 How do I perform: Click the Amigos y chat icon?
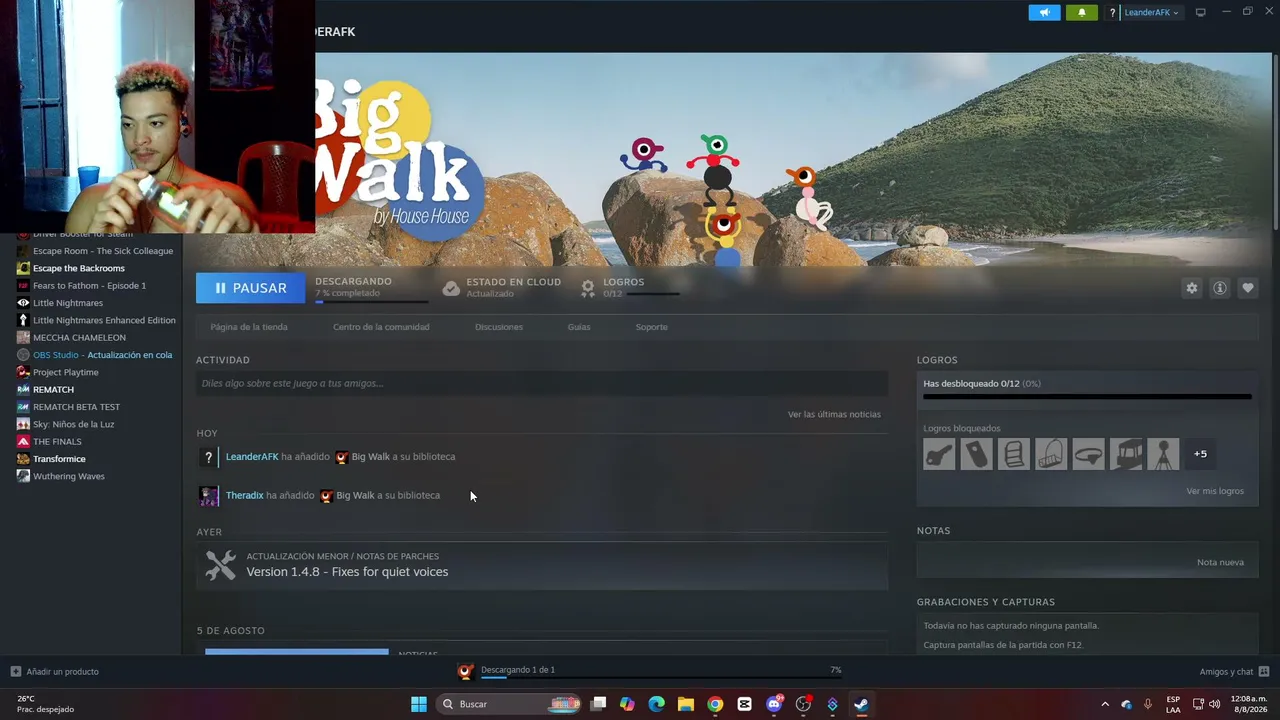1263,671
